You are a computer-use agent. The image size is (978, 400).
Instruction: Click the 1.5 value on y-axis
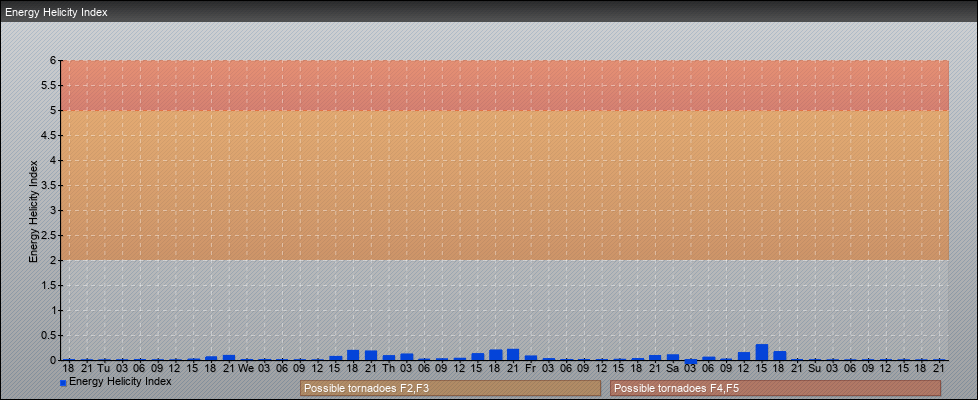(49, 285)
